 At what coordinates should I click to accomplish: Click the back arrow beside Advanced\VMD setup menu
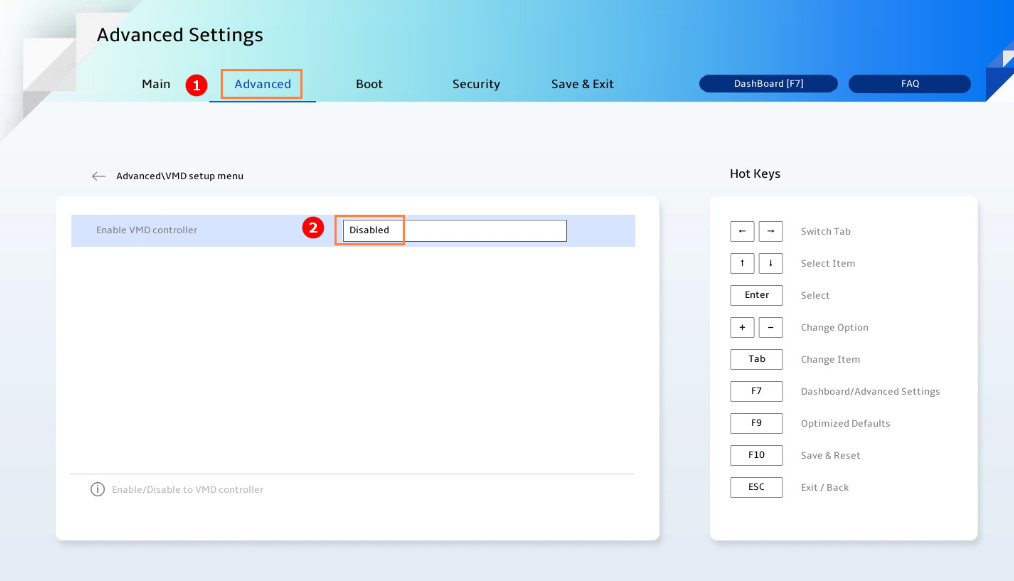click(x=98, y=176)
